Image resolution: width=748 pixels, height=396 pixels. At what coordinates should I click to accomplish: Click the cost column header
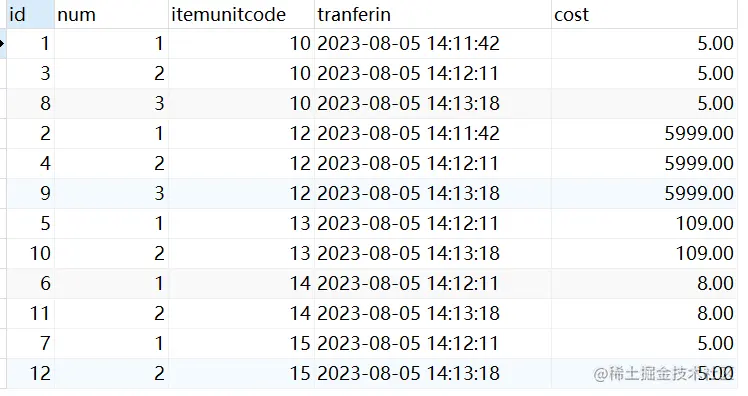coord(644,14)
